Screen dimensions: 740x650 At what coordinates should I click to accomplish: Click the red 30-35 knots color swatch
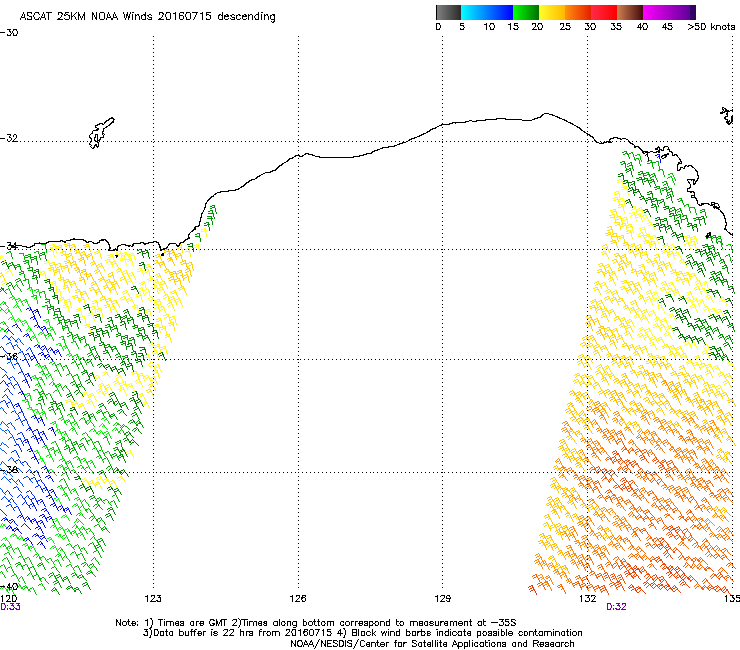click(604, 12)
